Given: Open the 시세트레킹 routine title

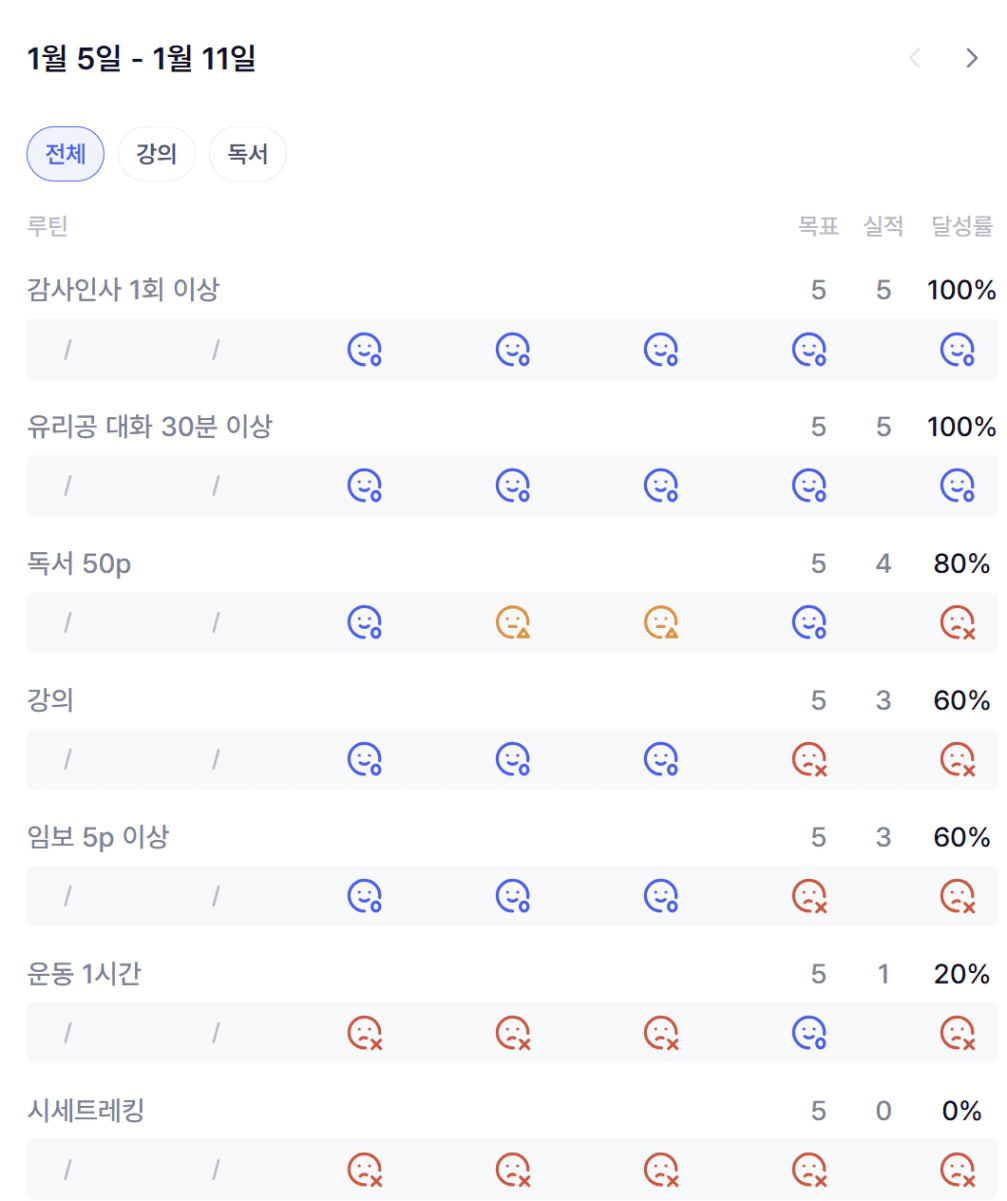Looking at the screenshot, I should [x=86, y=1110].
